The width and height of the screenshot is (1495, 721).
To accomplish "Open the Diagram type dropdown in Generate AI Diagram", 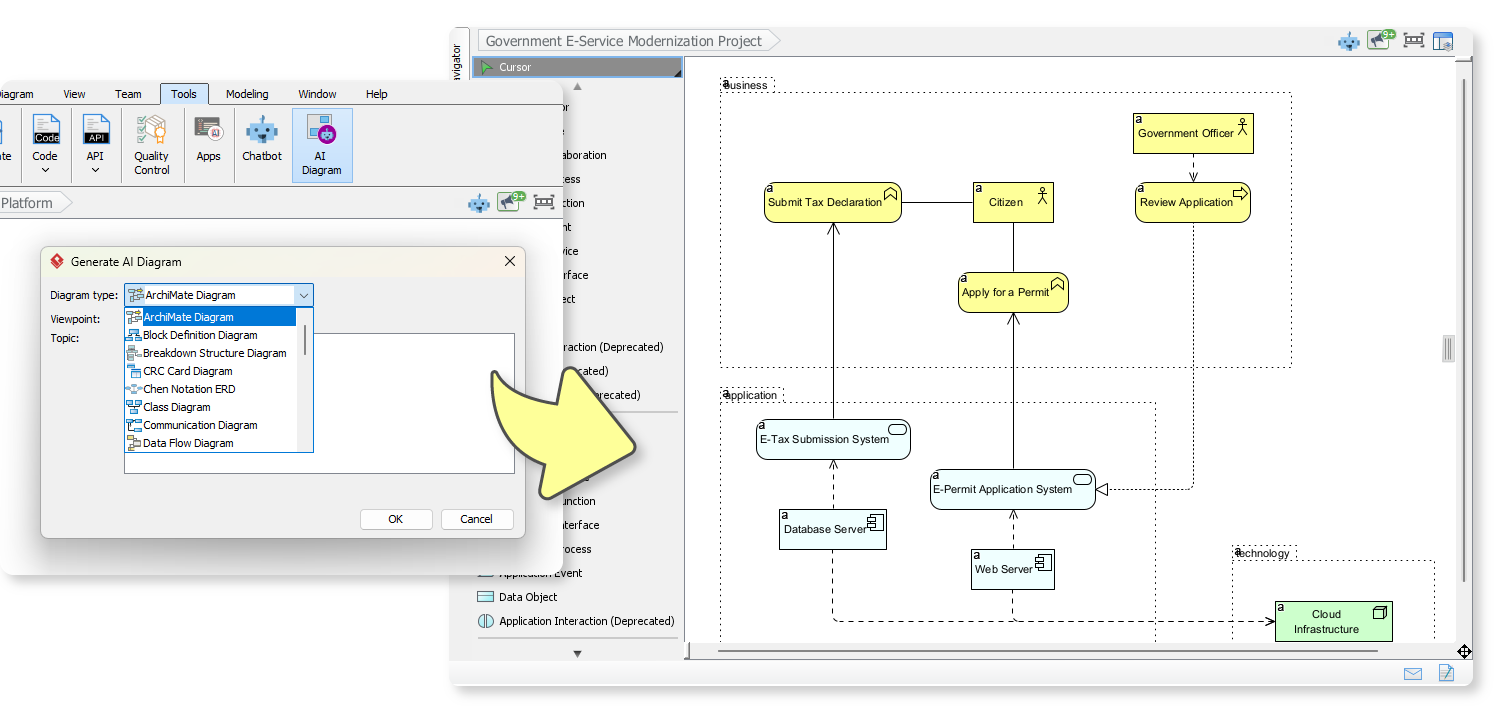I will (x=304, y=295).
